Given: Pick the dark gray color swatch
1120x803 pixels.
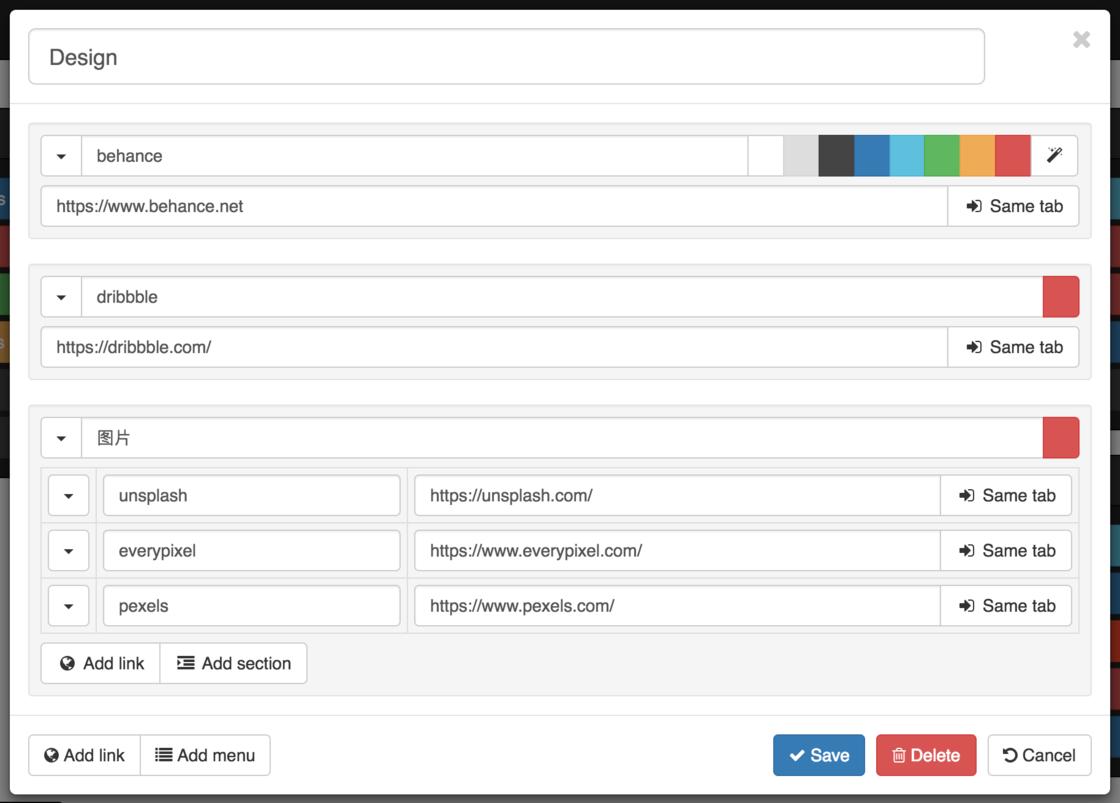Looking at the screenshot, I should point(836,156).
